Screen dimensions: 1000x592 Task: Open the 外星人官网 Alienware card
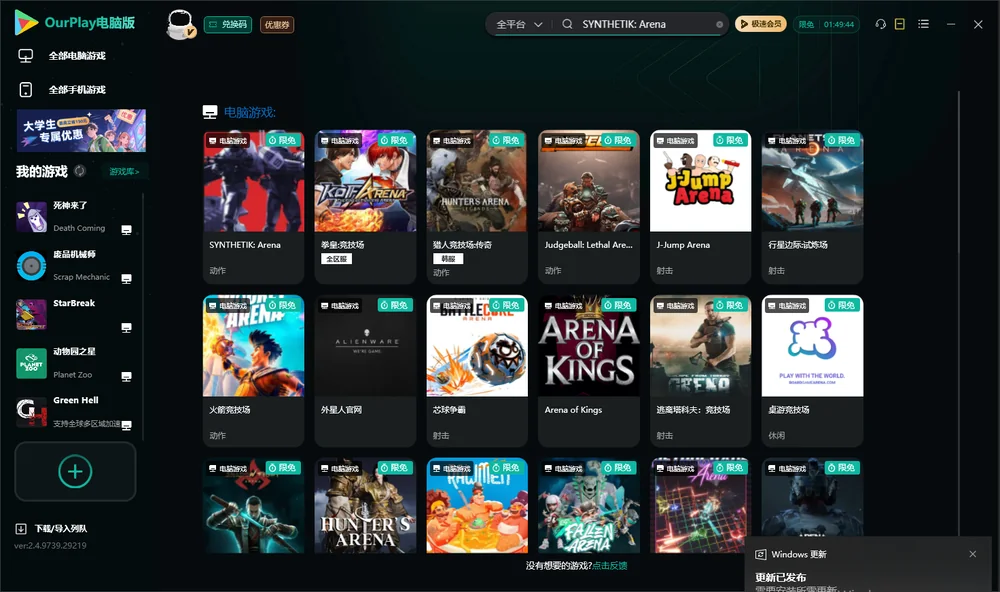click(x=365, y=371)
